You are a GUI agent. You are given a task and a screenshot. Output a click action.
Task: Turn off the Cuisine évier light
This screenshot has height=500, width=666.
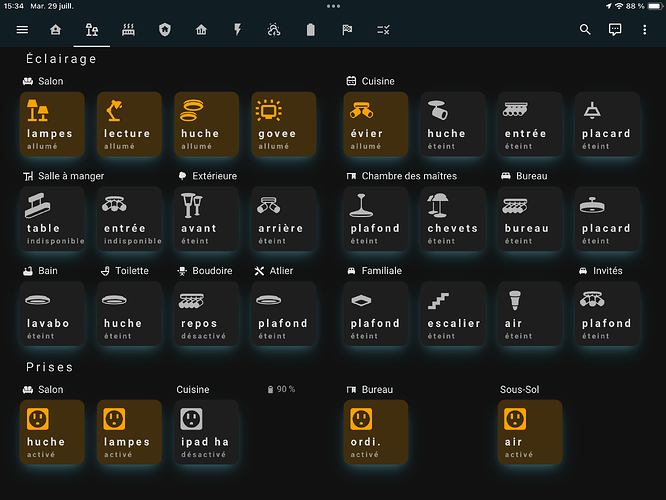click(x=375, y=124)
